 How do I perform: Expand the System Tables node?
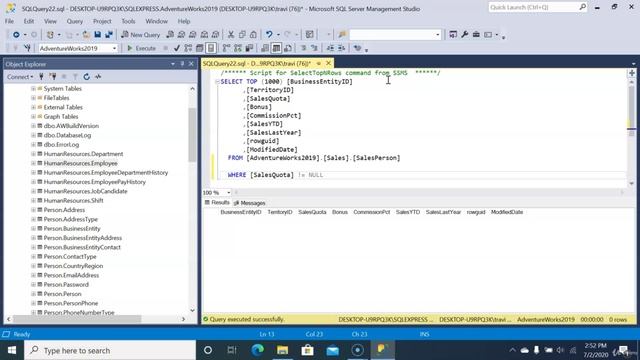tap(33, 89)
